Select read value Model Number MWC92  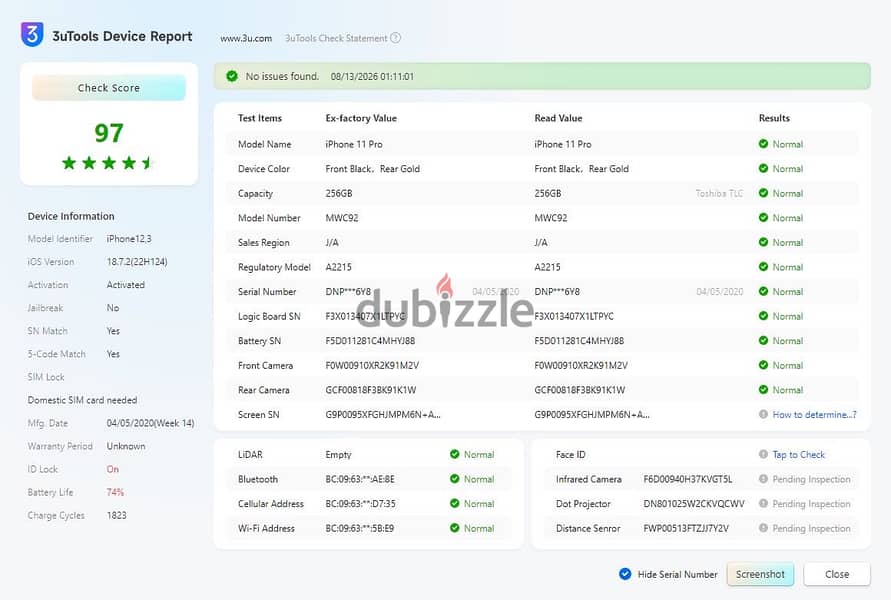(551, 218)
